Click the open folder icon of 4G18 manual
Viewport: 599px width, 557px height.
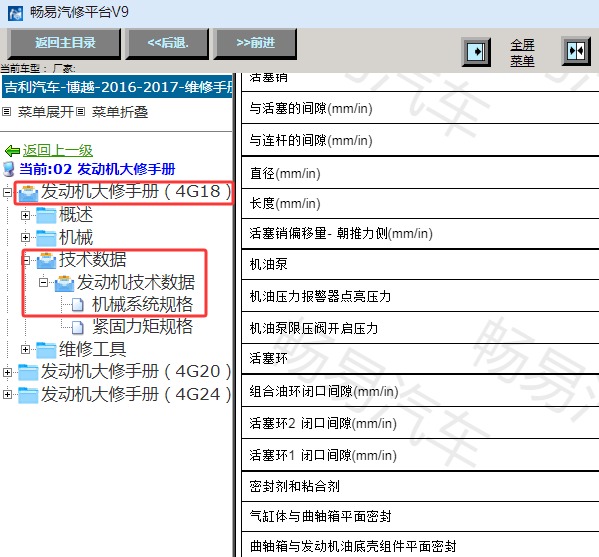click(28, 193)
